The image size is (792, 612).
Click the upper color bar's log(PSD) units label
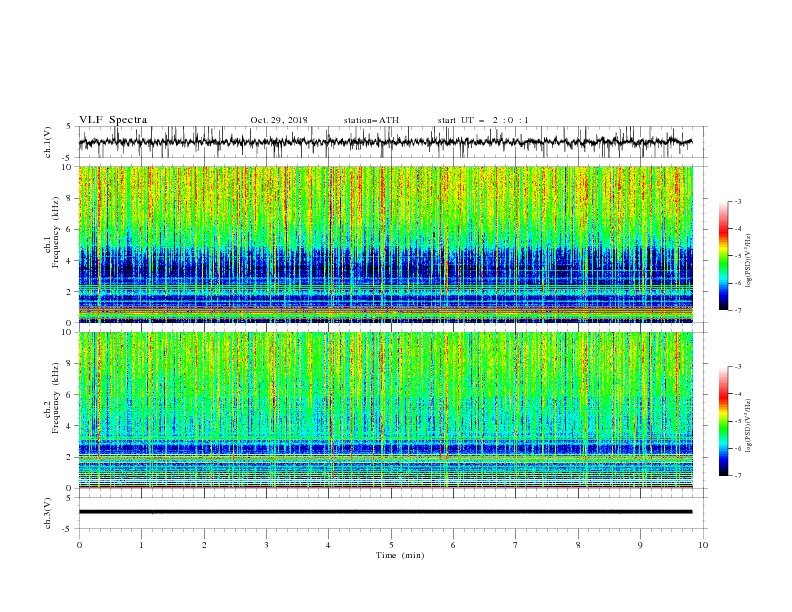[748, 261]
